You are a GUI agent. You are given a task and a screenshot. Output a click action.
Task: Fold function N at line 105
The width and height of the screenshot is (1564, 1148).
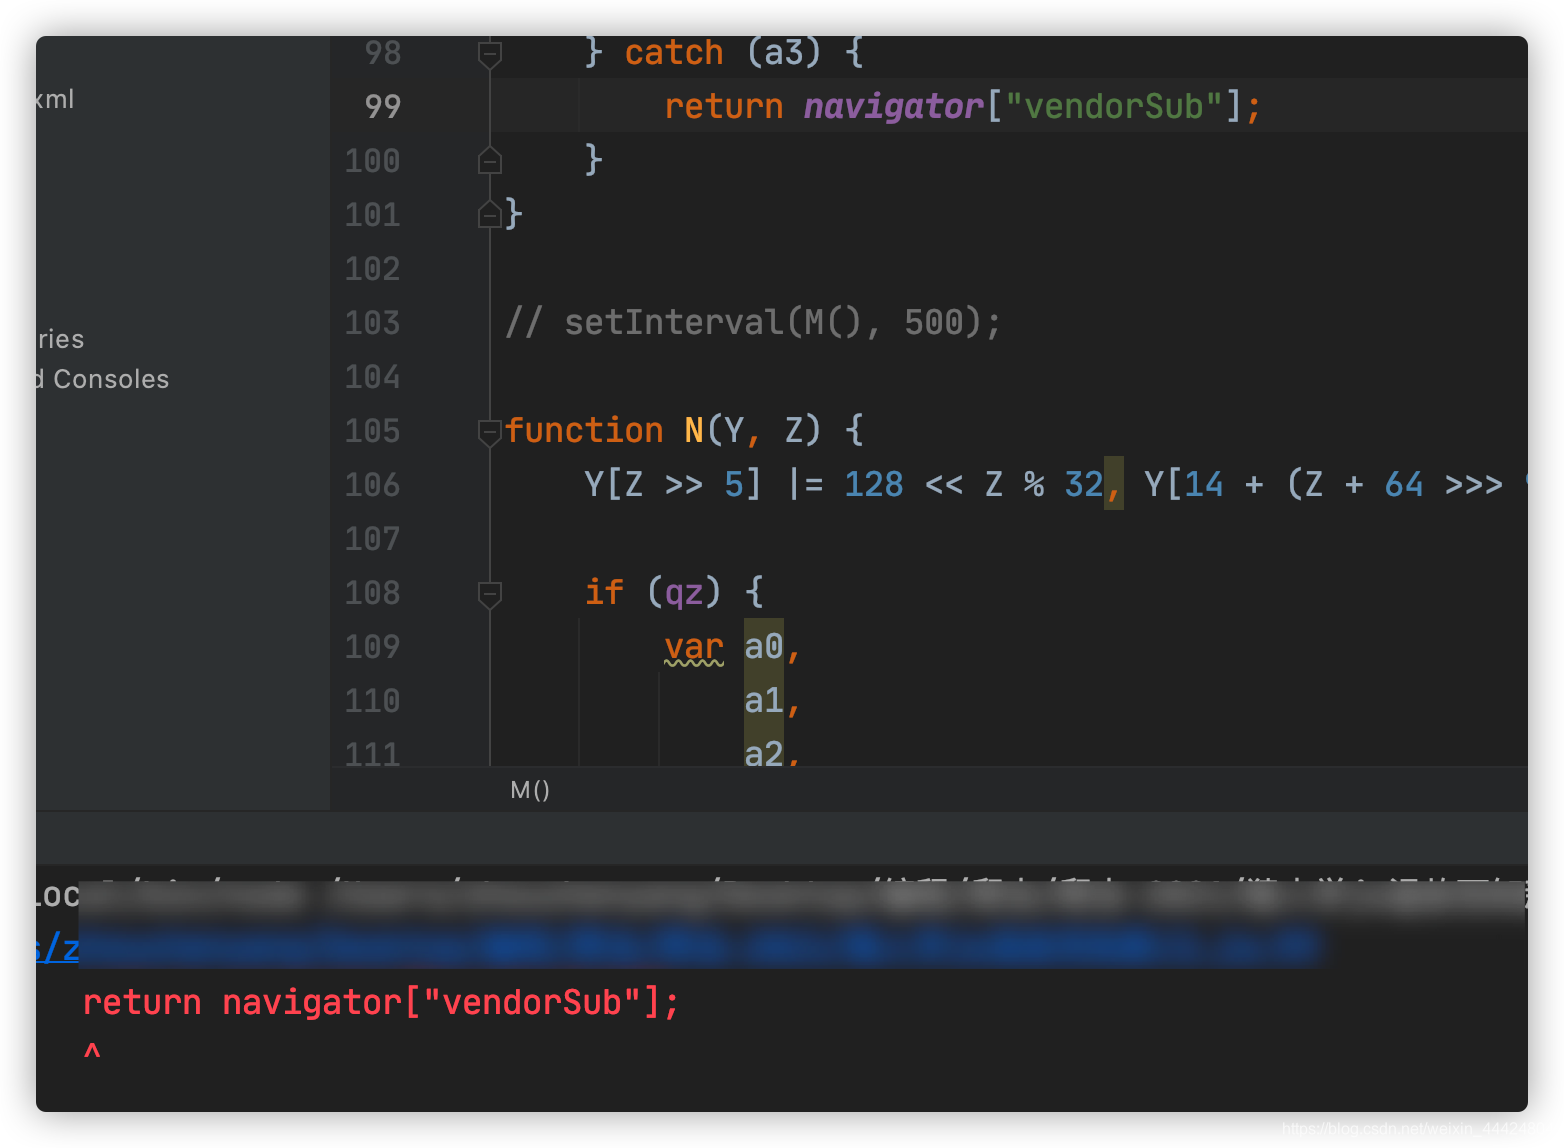490,432
